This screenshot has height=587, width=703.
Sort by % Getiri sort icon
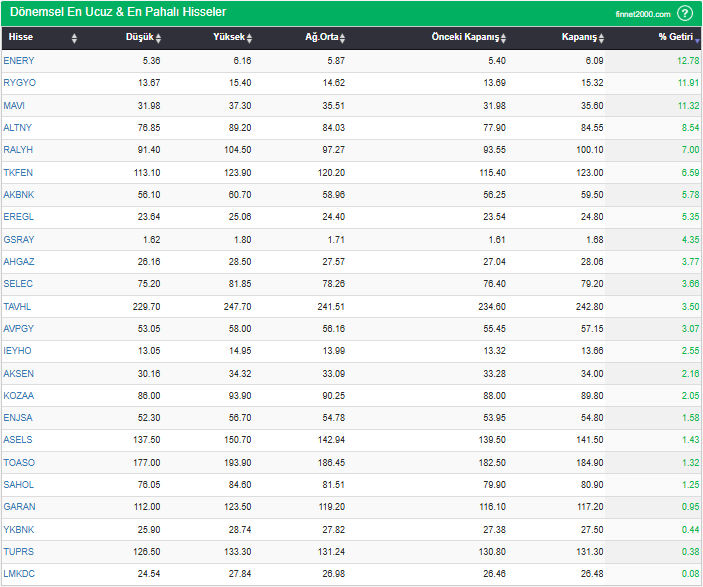pos(697,38)
